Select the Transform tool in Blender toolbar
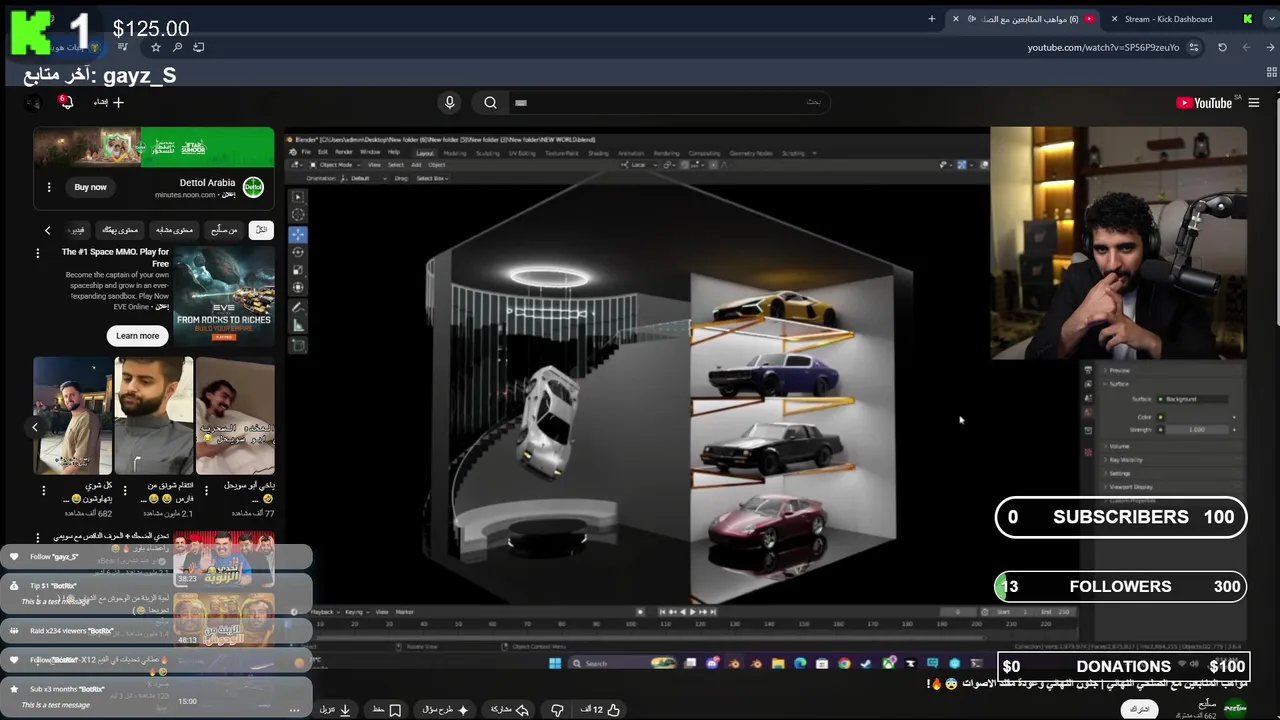This screenshot has height=720, width=1280. [x=298, y=288]
